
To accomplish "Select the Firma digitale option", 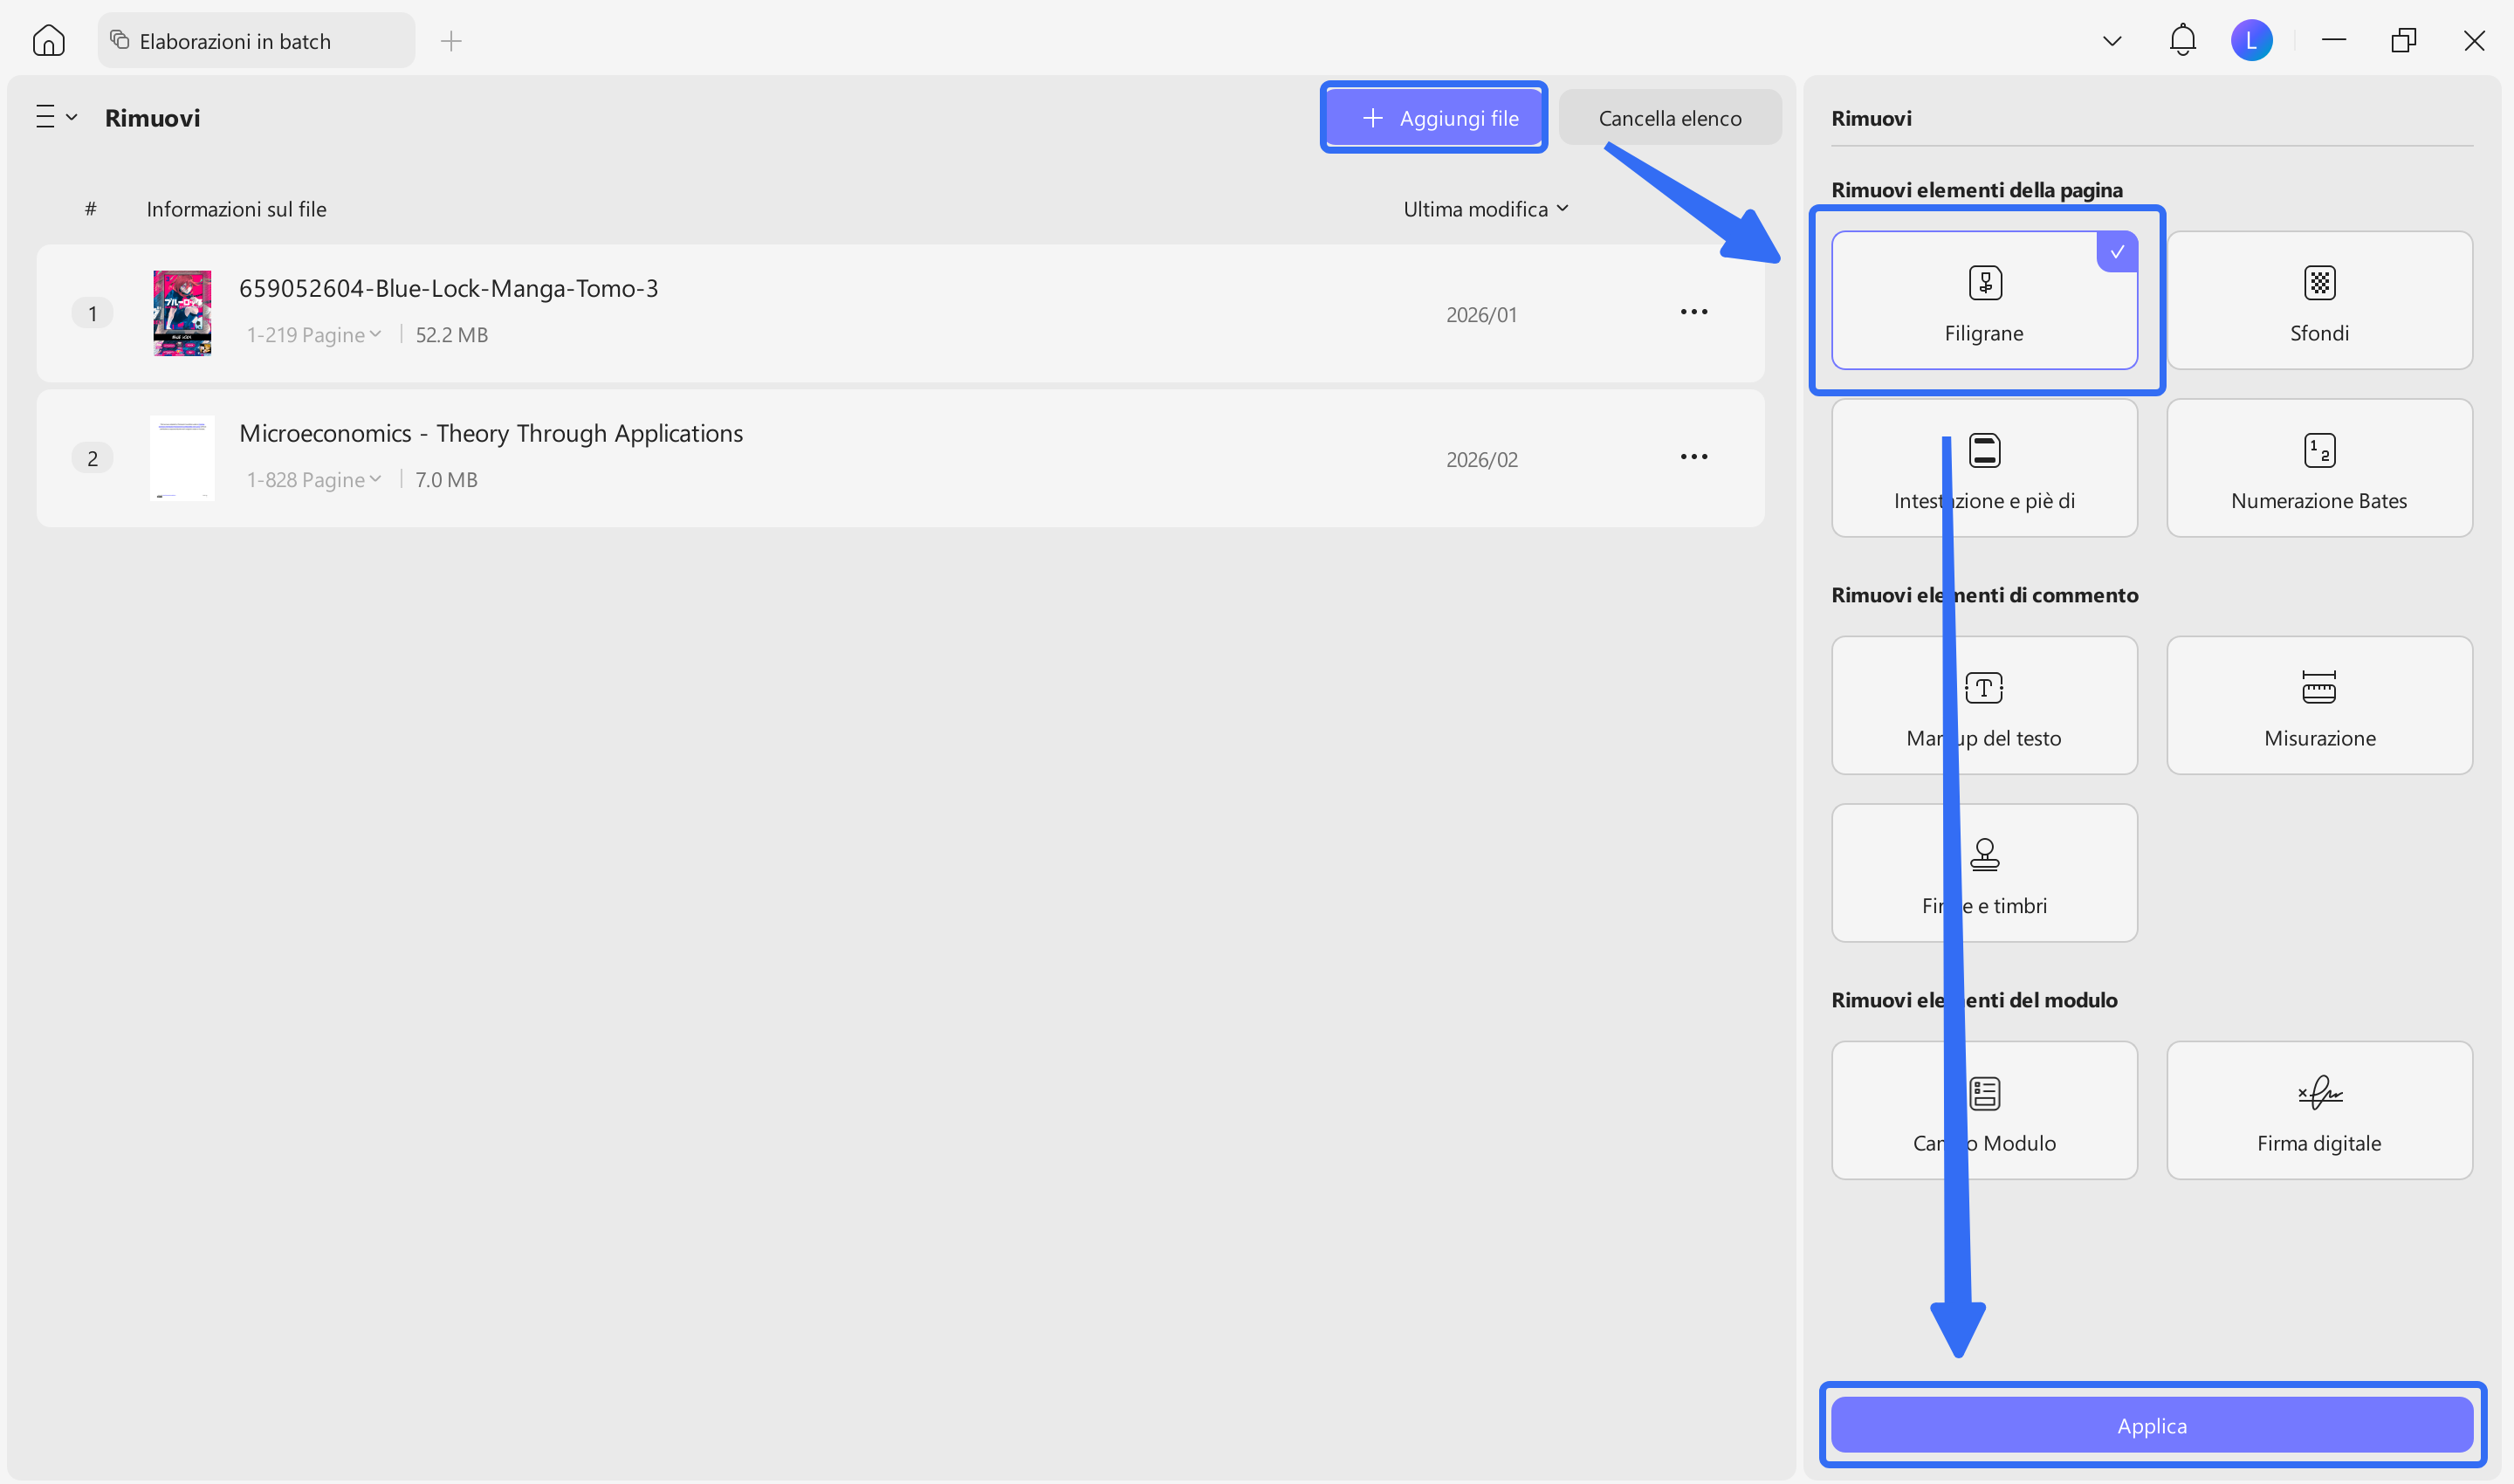I will (2319, 1110).
